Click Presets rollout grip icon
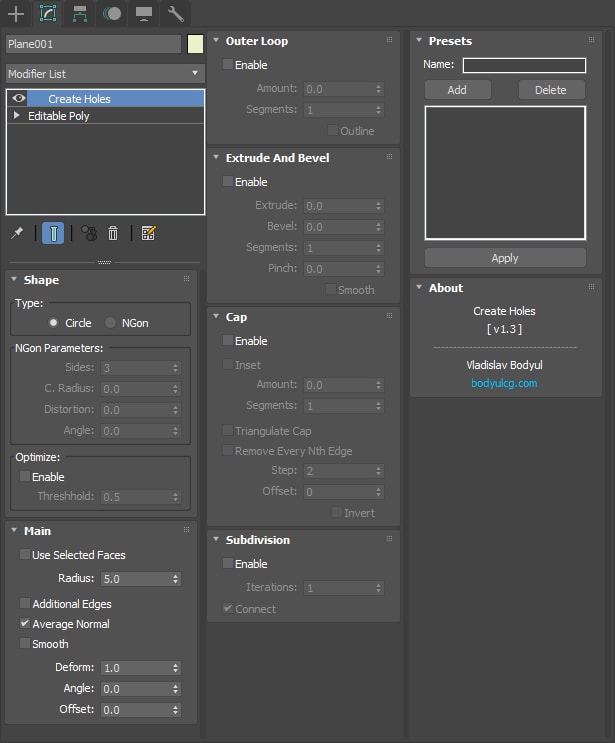615x743 pixels. pos(591,40)
